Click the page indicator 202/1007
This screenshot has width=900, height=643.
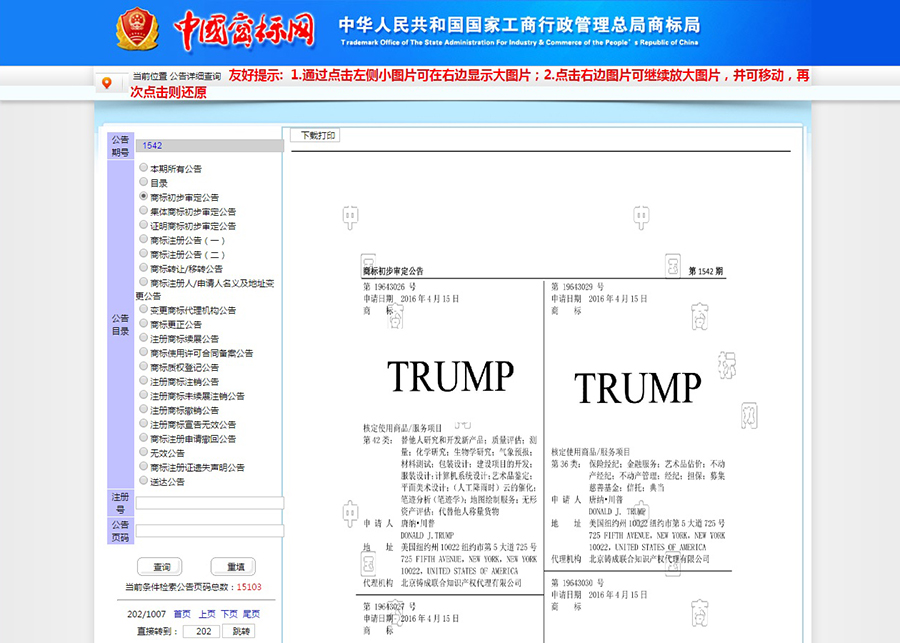click(x=146, y=614)
